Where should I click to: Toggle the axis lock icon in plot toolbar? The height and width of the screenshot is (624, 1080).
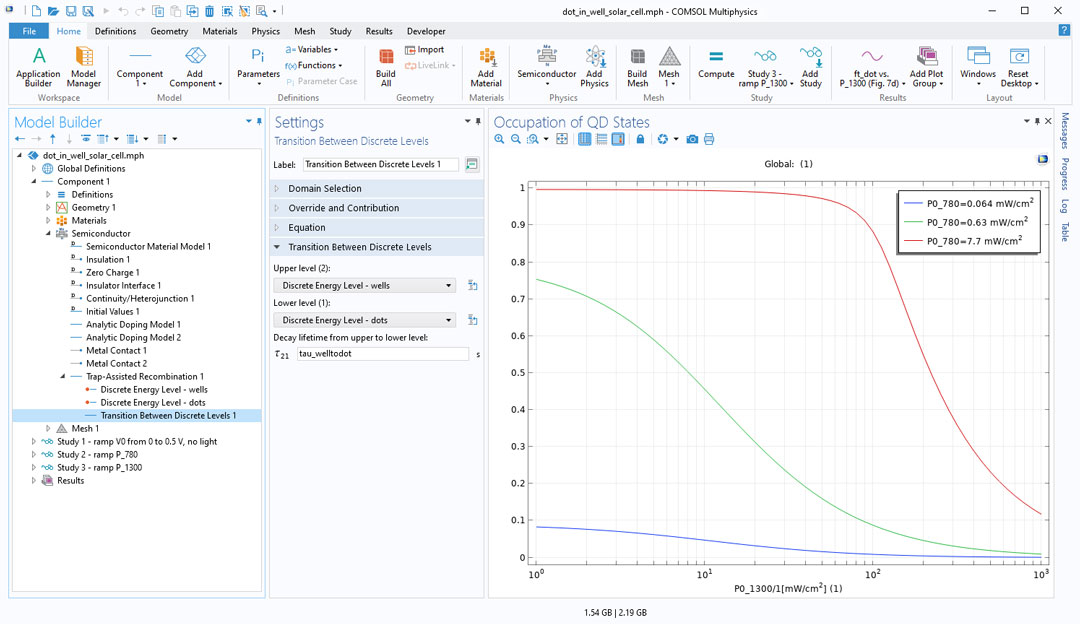640,139
